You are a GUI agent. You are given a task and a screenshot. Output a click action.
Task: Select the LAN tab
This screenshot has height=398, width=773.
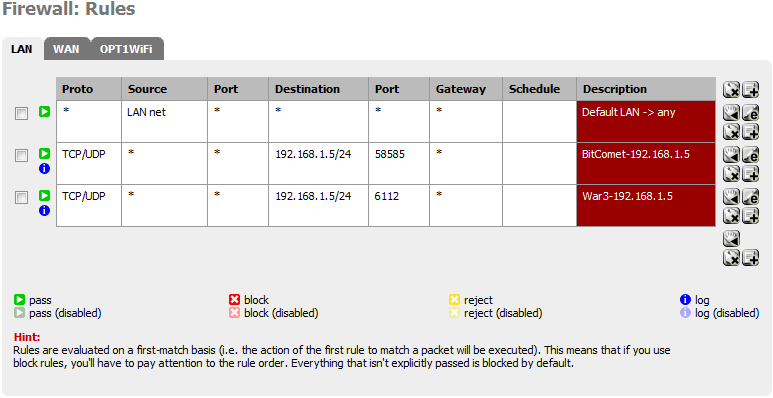pyautogui.click(x=22, y=49)
